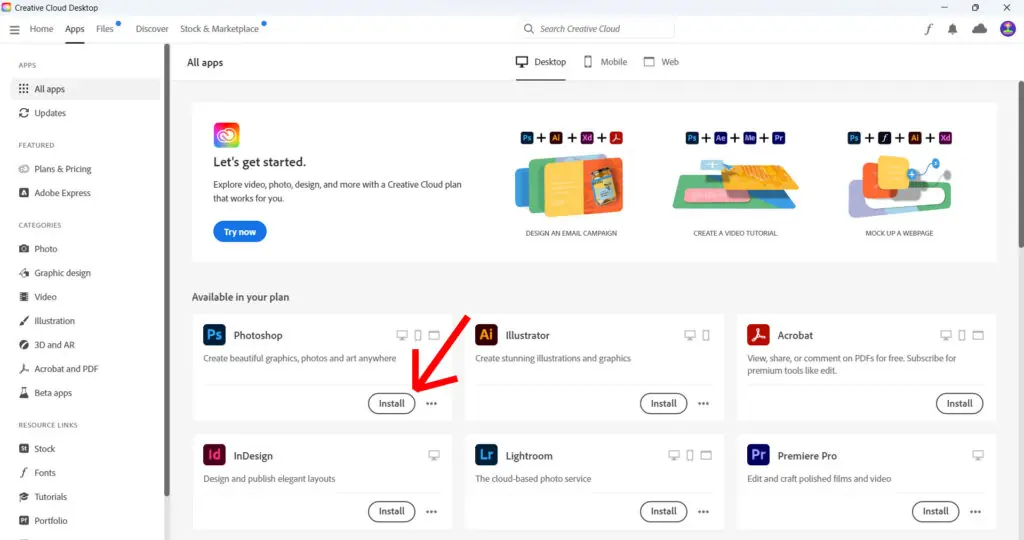Screen dimensions: 1024x540
Task: Expand more options menu for InDesign
Action: point(432,511)
